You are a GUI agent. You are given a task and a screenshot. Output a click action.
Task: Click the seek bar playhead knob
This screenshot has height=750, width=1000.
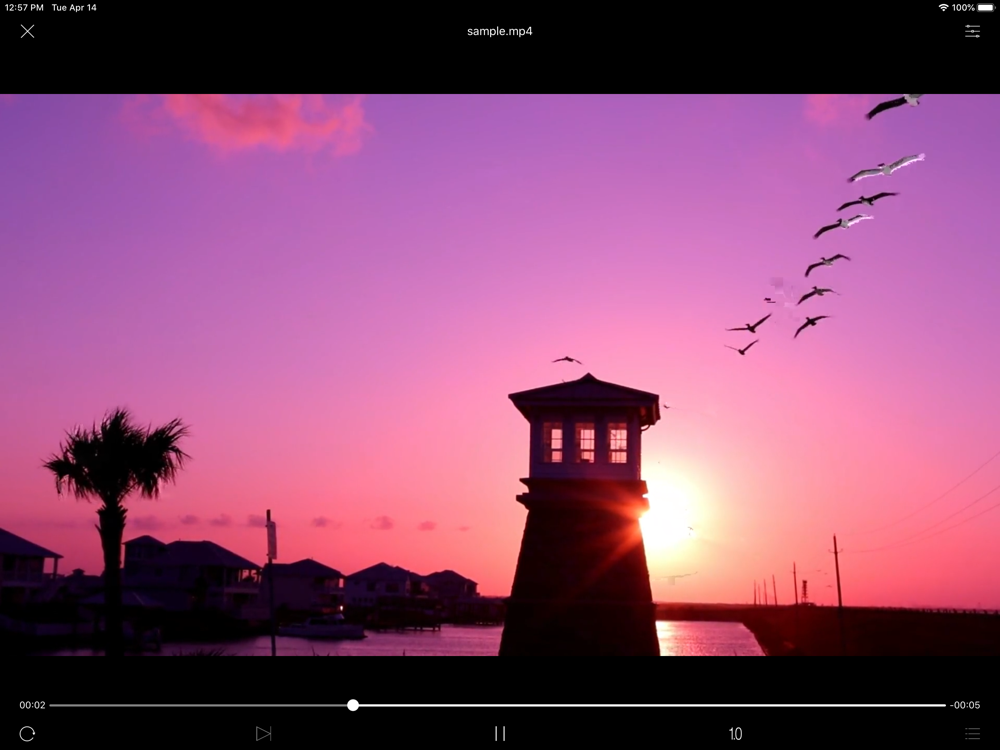point(353,705)
